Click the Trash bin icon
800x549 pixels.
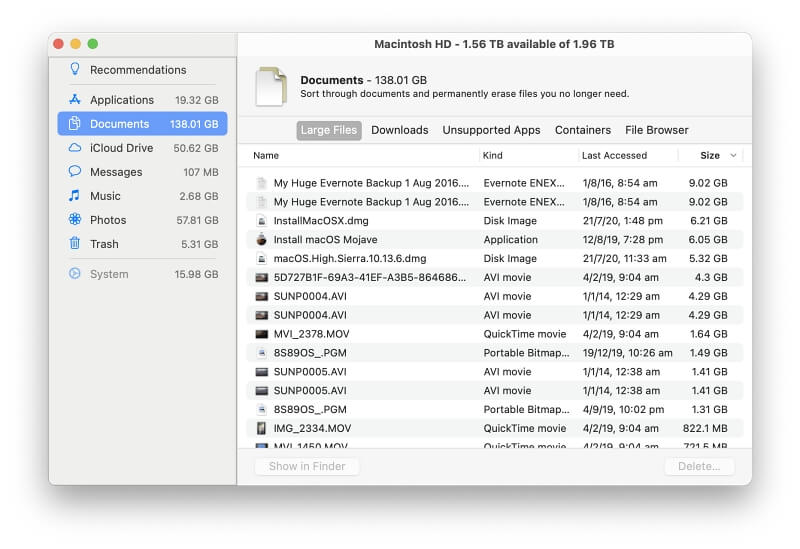click(x=74, y=243)
